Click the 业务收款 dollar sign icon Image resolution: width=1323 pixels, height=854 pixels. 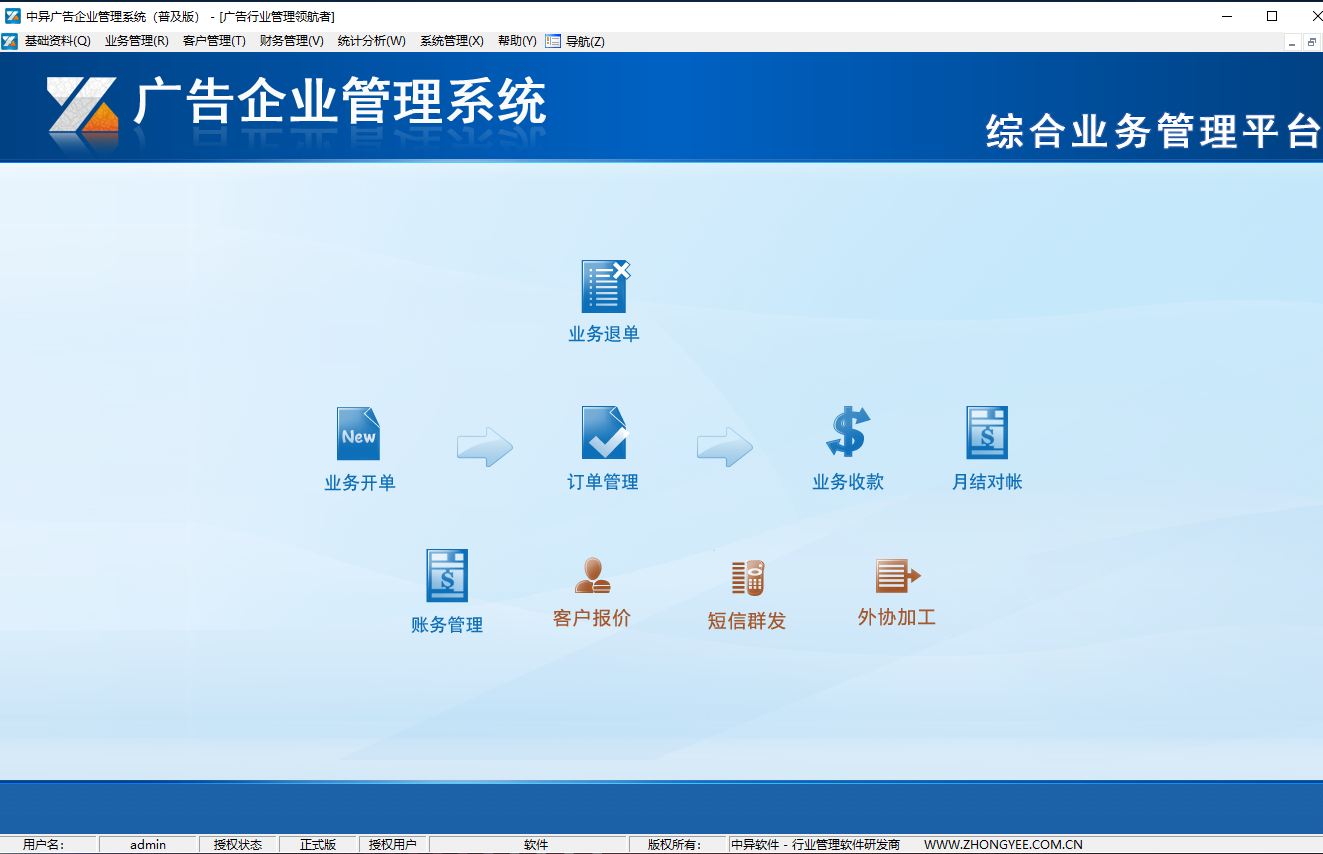[x=848, y=432]
